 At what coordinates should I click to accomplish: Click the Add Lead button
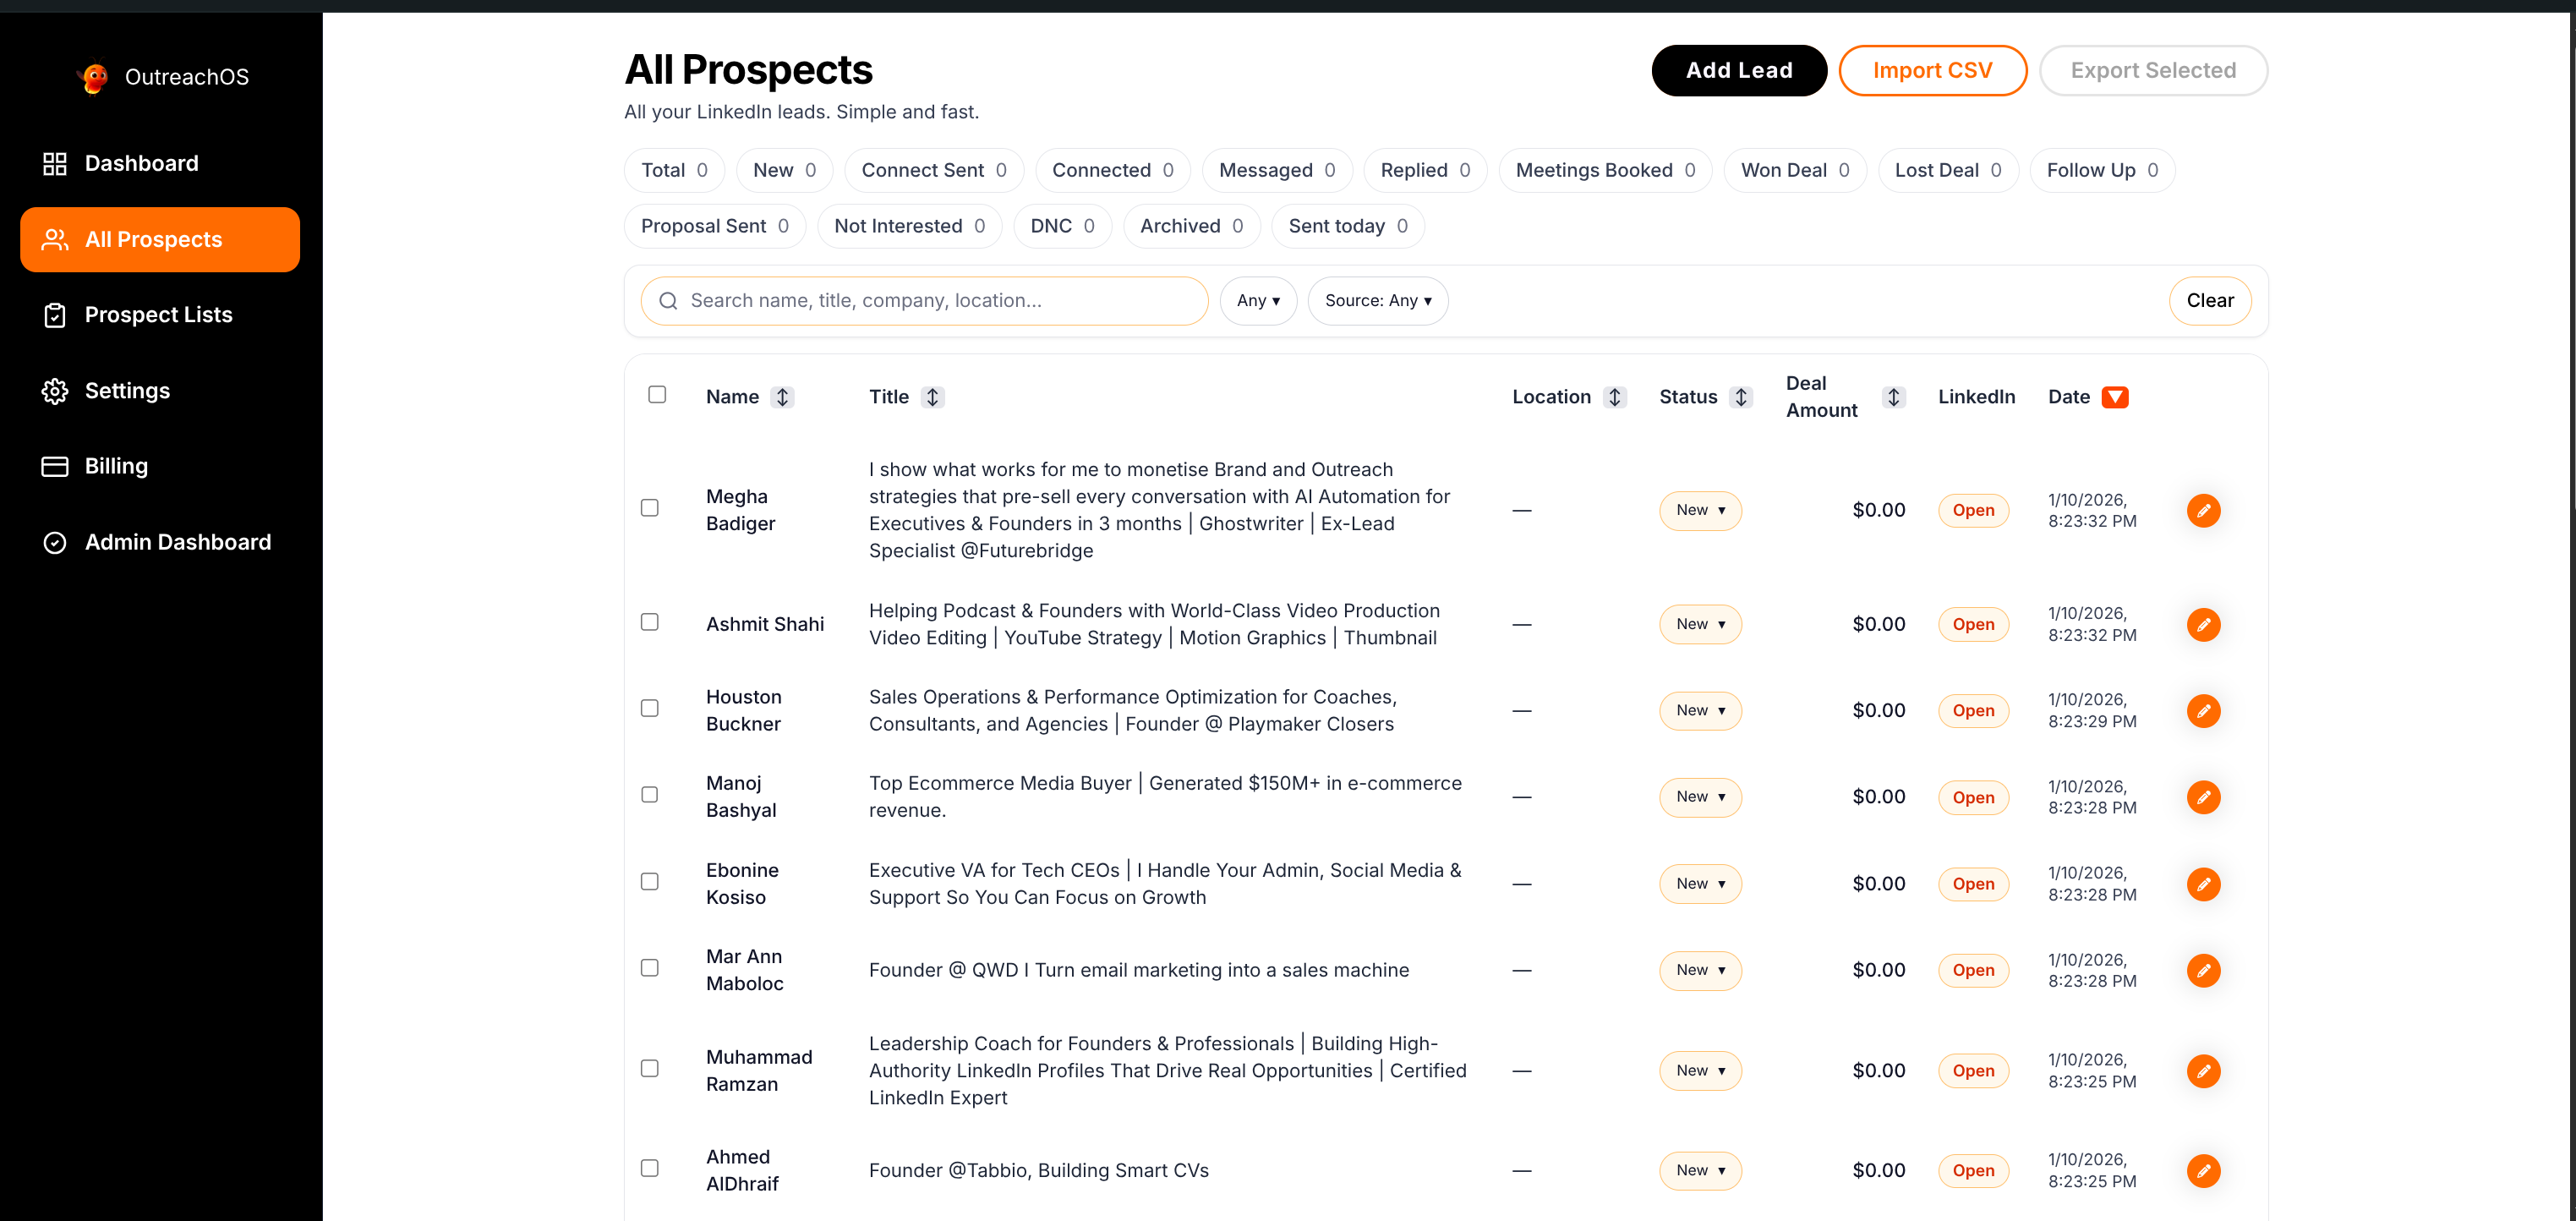point(1739,70)
